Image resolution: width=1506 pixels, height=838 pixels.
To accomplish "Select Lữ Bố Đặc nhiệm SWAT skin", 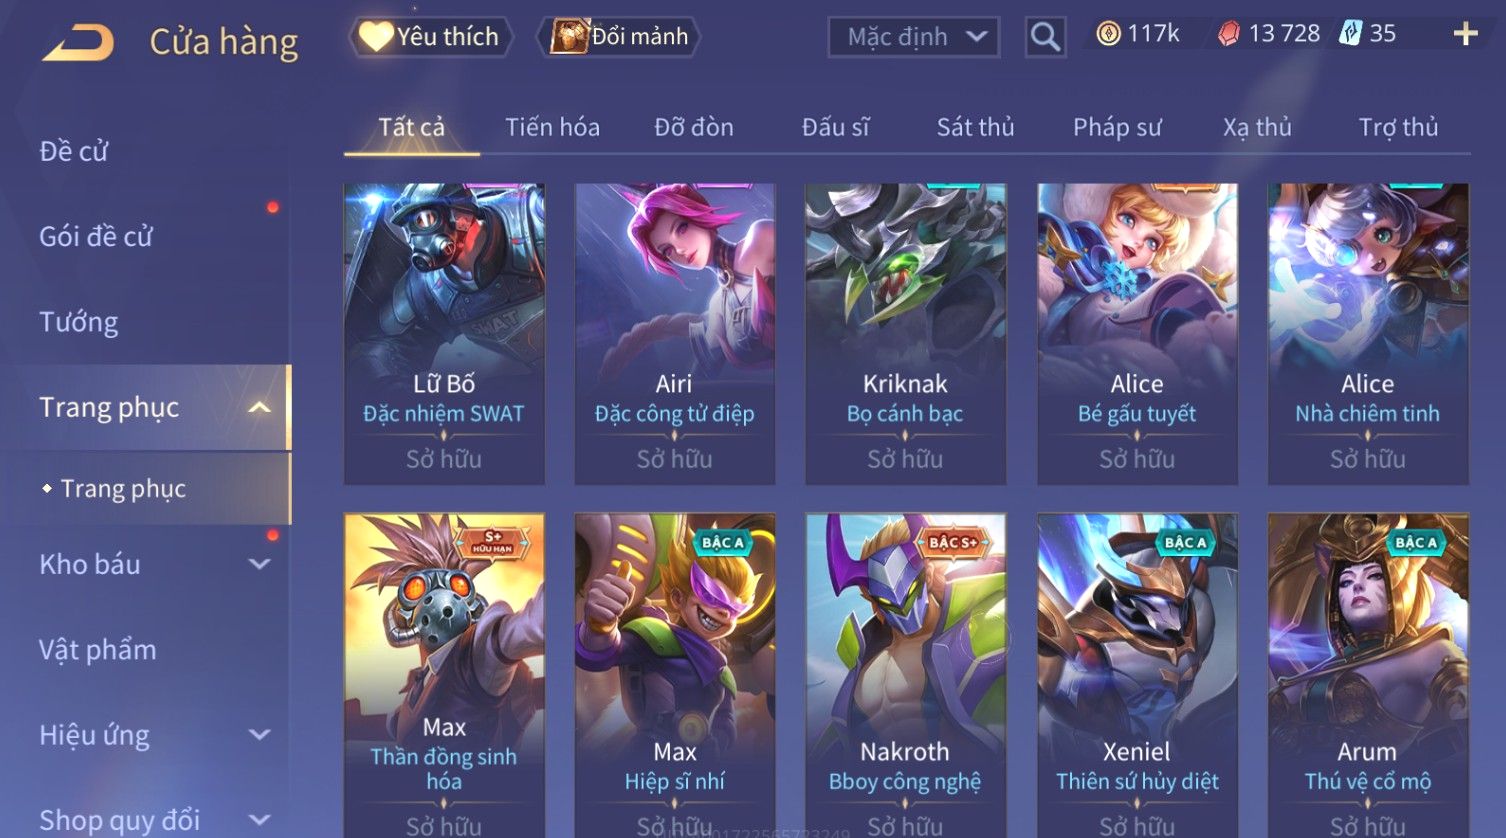I will (444, 334).
